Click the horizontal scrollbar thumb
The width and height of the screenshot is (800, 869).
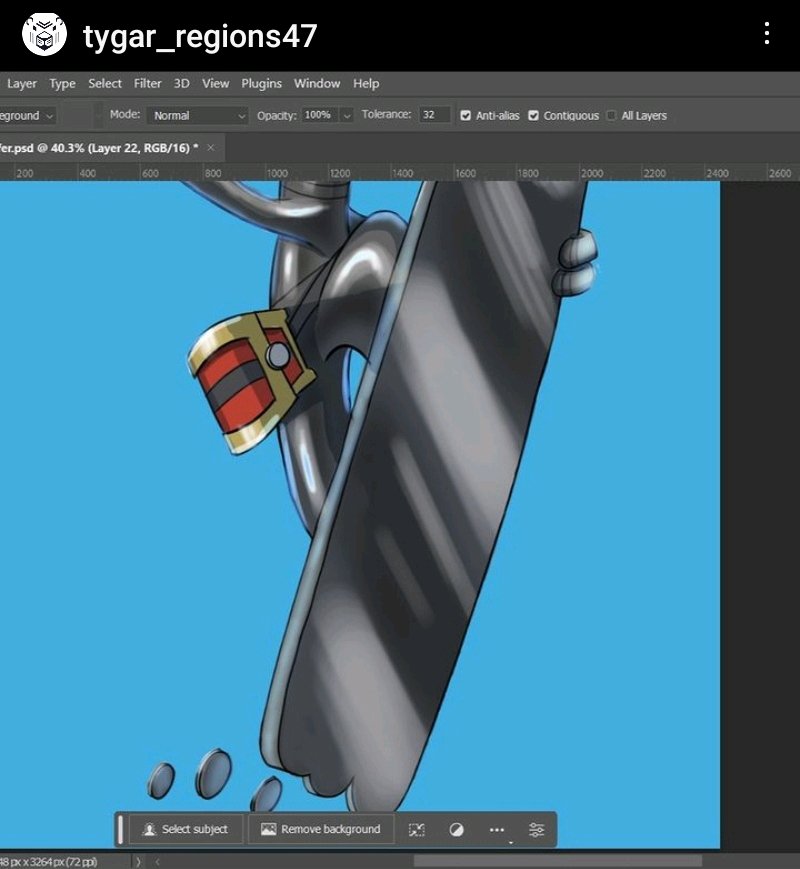click(557, 862)
